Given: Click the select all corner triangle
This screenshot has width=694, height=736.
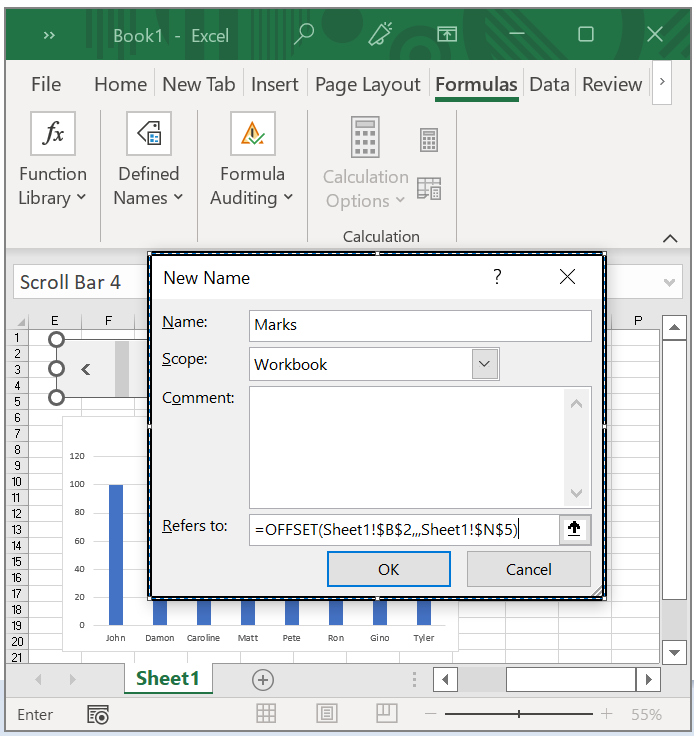Looking at the screenshot, I should 20,322.
